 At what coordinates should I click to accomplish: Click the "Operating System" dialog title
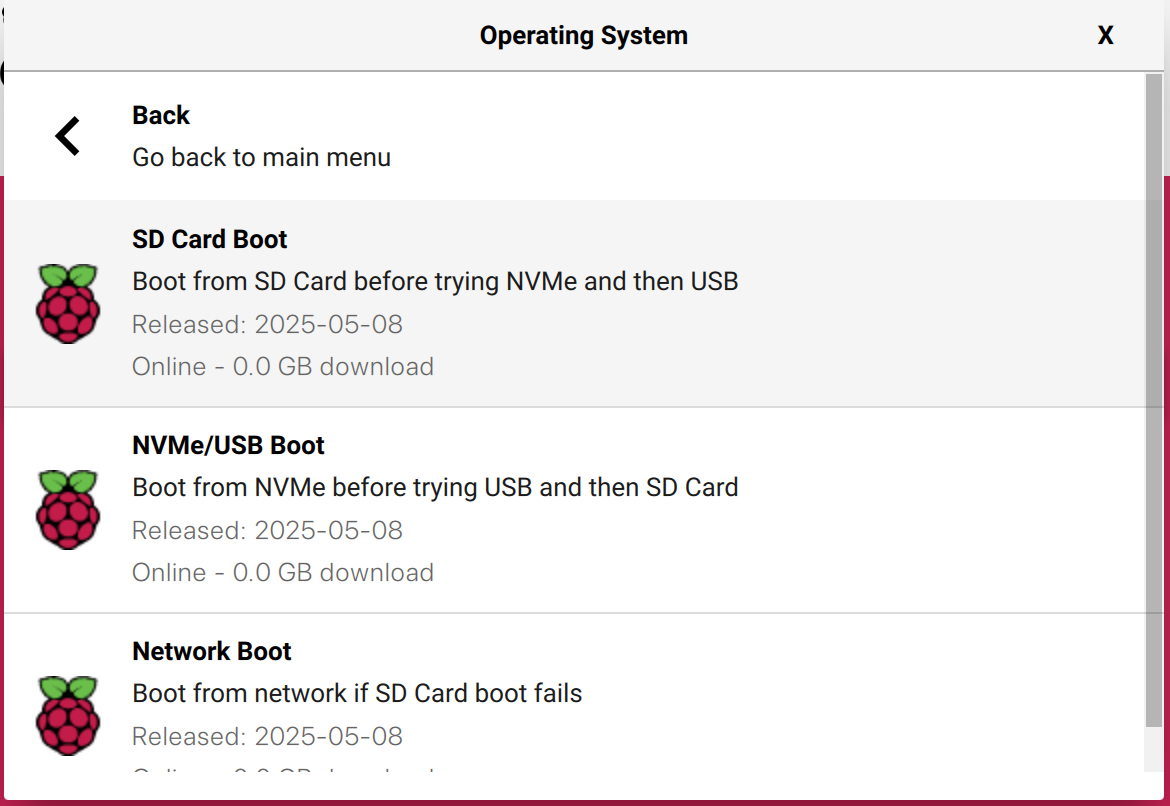pos(584,36)
